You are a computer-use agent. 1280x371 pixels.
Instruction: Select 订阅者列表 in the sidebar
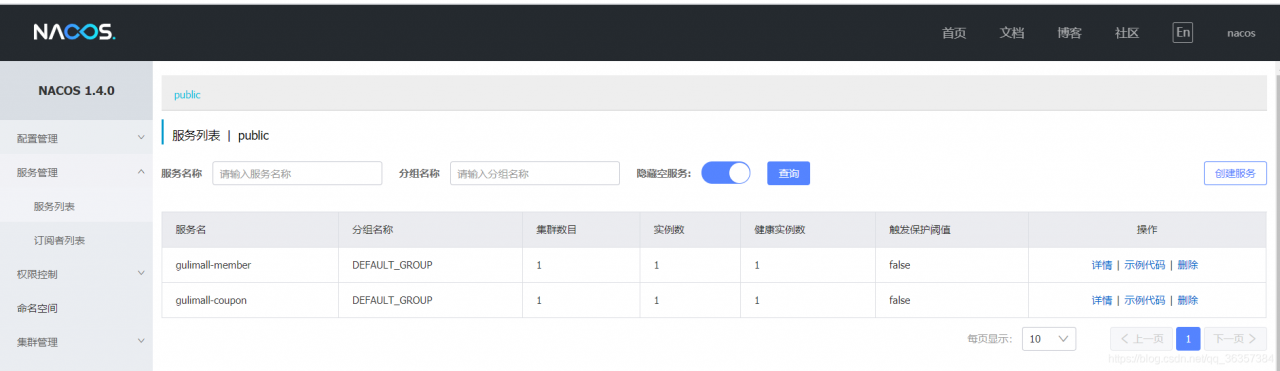[x=59, y=240]
